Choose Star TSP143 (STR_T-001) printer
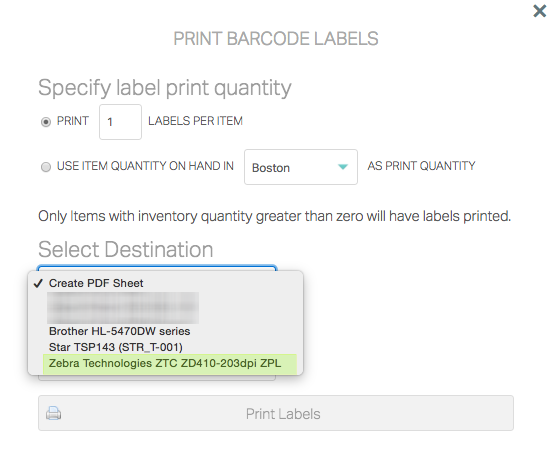Image resolution: width=552 pixels, height=469 pixels. (116, 347)
